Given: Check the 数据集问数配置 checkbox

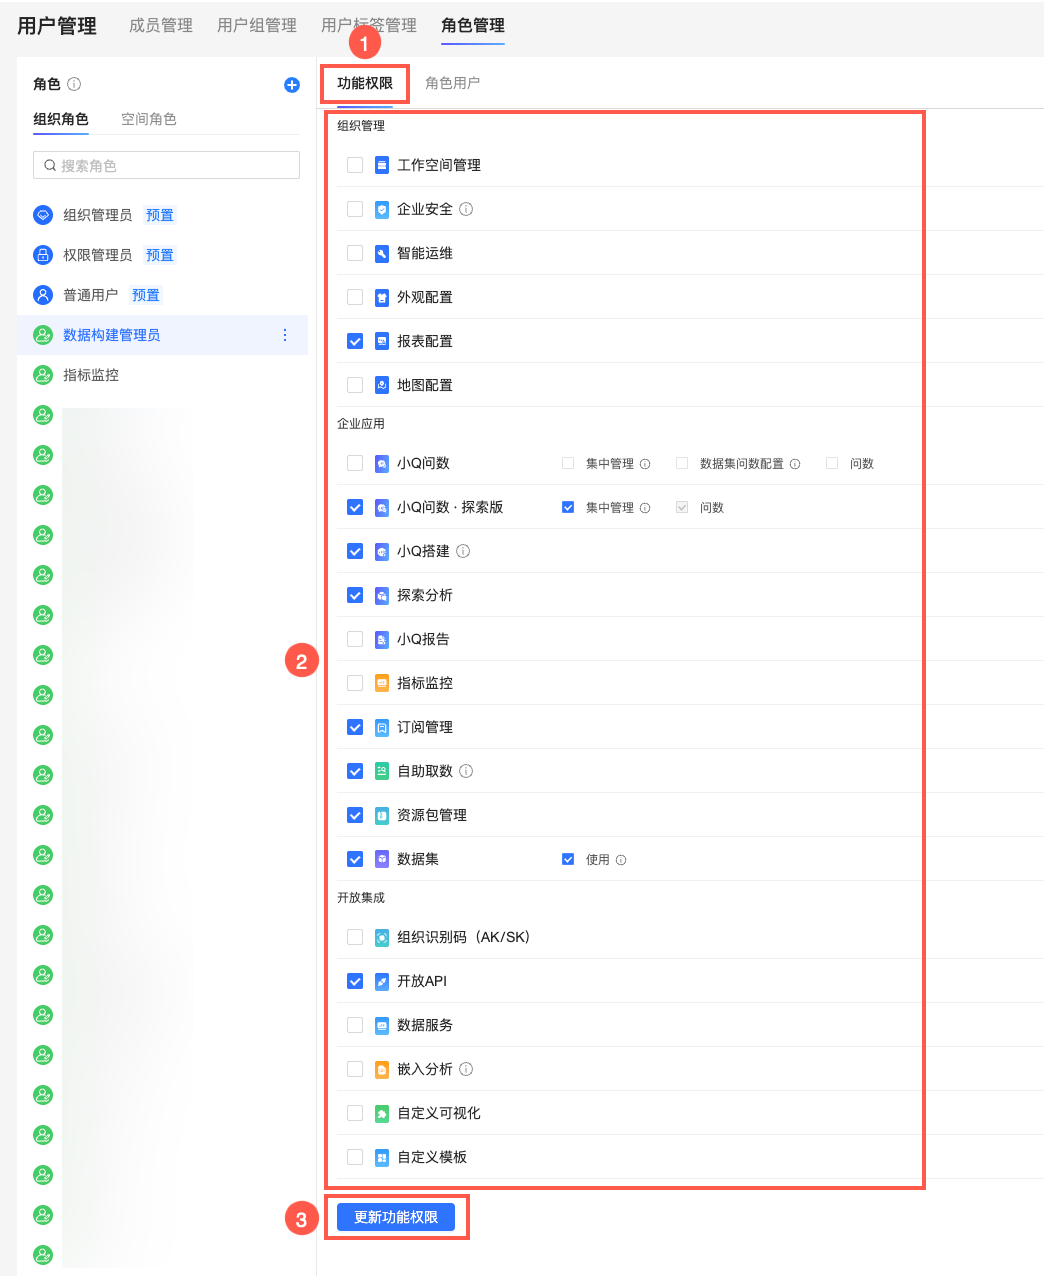Looking at the screenshot, I should click(x=682, y=463).
